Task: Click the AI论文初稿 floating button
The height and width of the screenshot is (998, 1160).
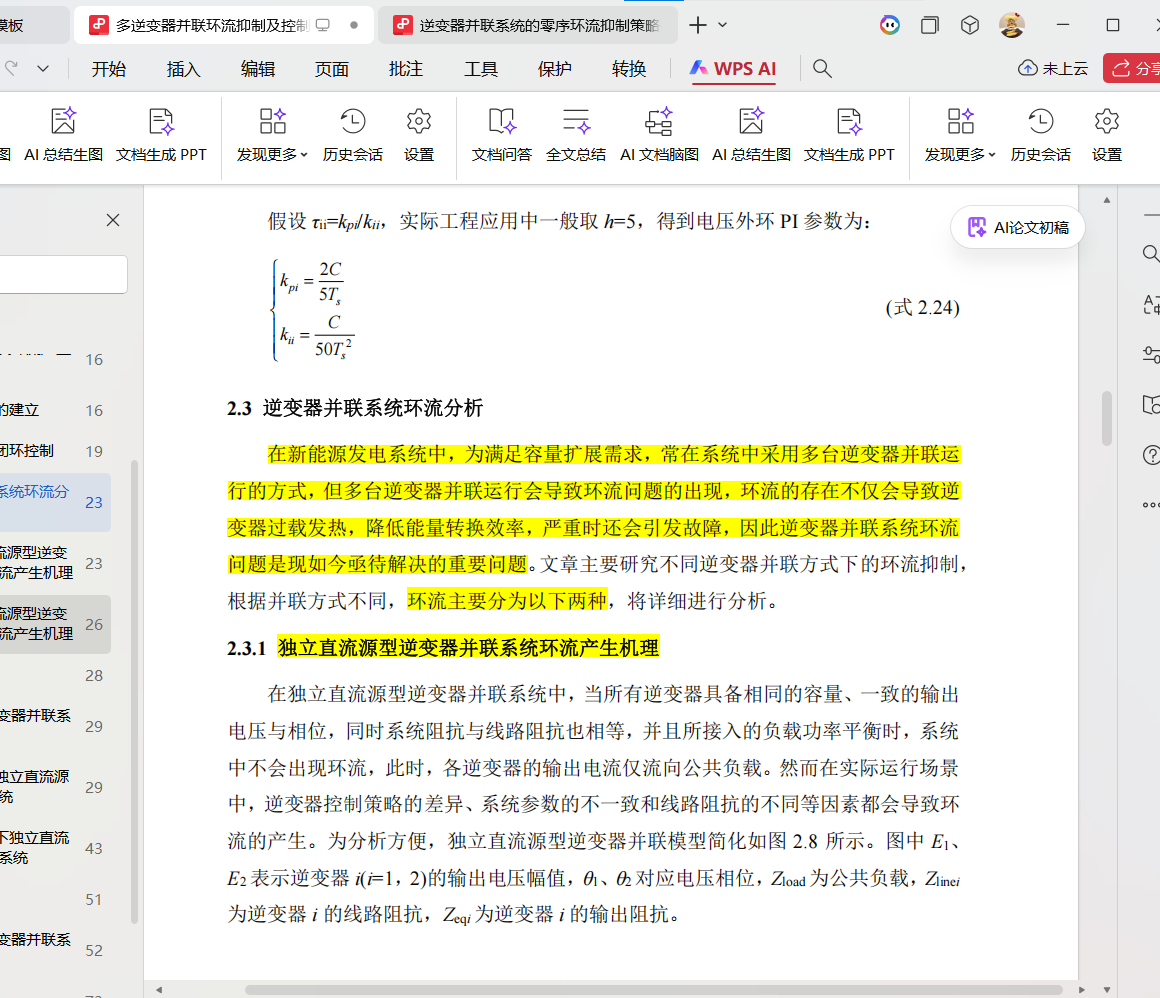Action: click(x=1017, y=228)
